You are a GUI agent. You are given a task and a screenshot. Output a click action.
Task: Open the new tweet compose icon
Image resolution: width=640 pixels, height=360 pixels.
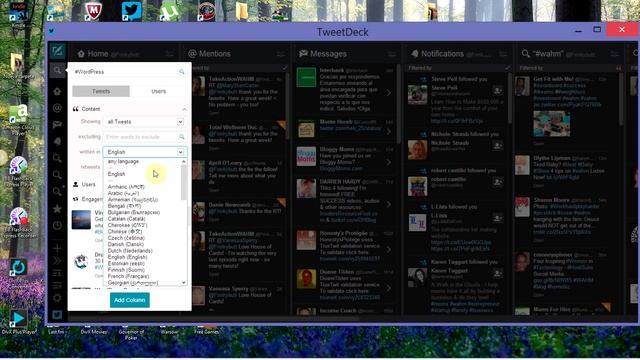pos(57,51)
